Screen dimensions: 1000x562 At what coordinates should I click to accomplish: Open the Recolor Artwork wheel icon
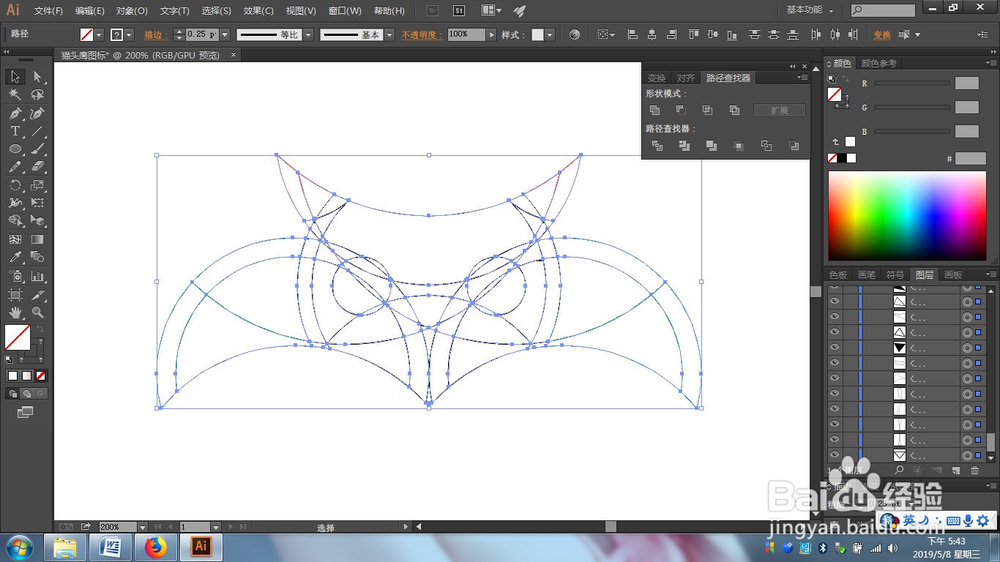[x=575, y=34]
